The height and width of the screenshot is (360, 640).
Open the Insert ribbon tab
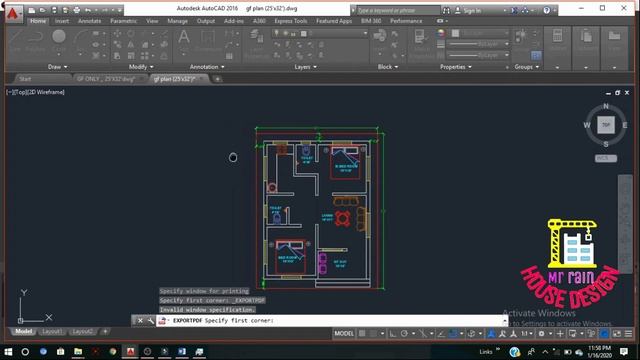click(x=62, y=21)
